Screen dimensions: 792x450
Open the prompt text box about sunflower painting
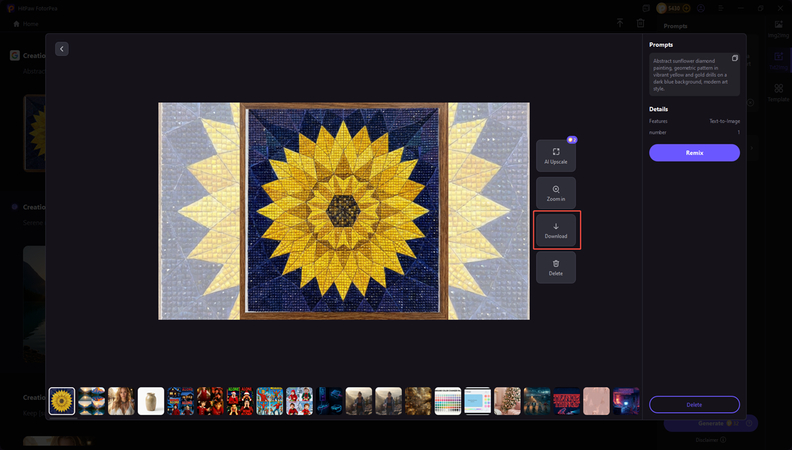(x=695, y=74)
